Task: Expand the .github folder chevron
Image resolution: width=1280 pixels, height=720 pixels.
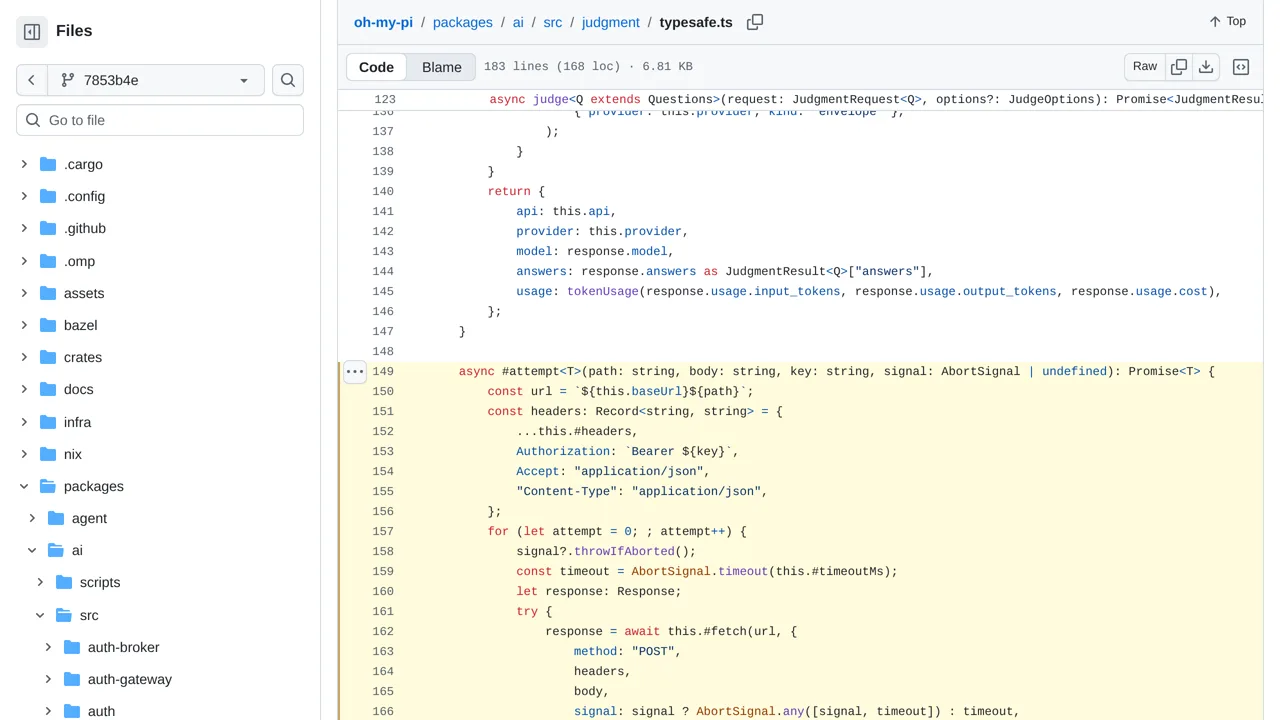Action: [x=24, y=228]
